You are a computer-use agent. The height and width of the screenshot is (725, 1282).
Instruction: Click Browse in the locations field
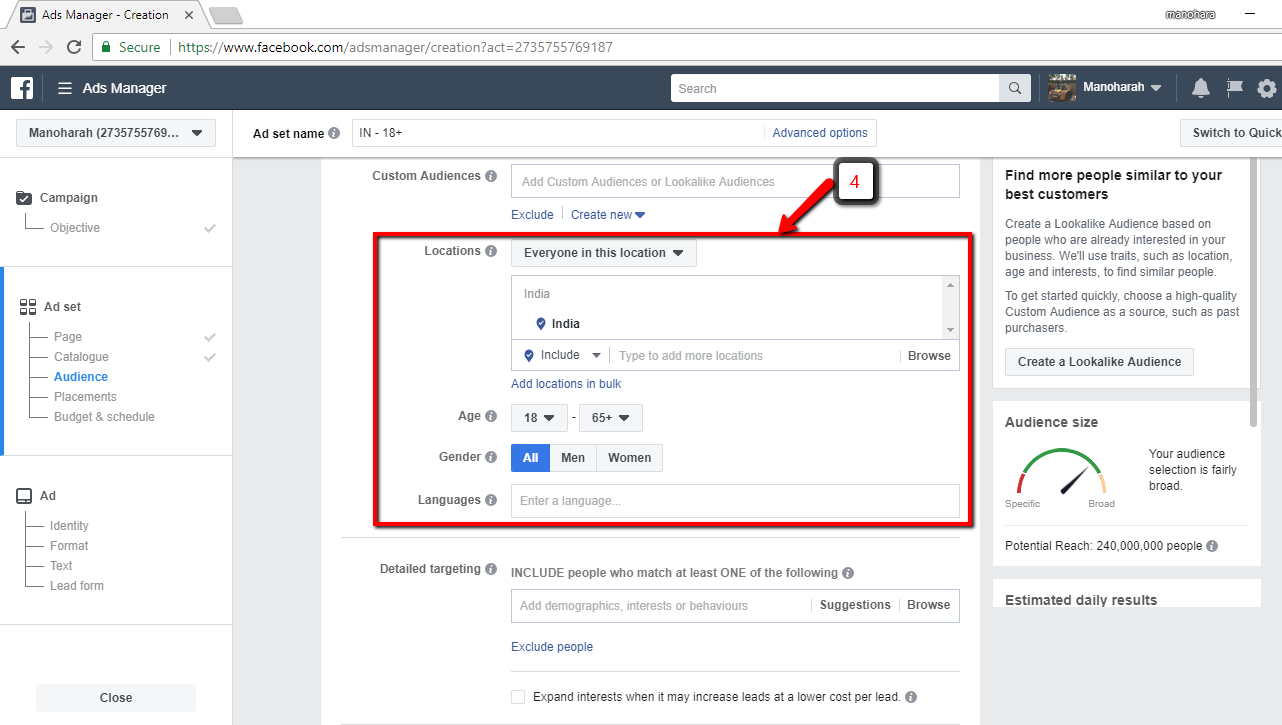(x=929, y=356)
